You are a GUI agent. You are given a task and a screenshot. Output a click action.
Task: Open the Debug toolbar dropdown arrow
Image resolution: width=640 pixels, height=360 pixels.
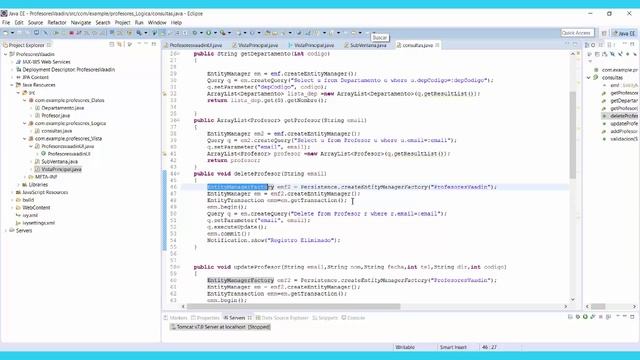pyautogui.click(x=201, y=33)
